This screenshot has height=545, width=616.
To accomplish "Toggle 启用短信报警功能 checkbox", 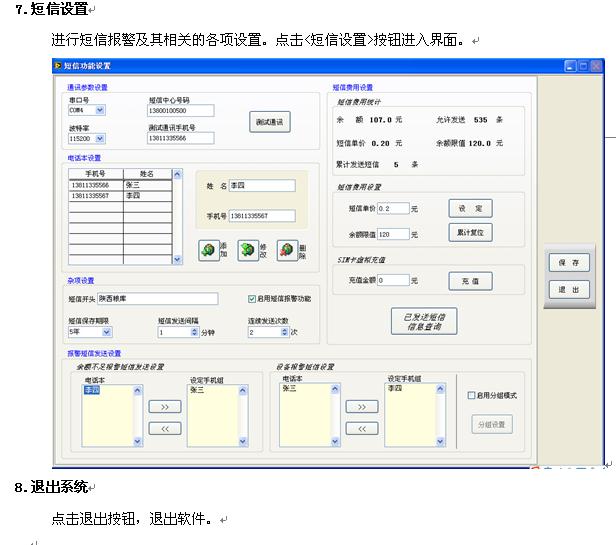I will tap(251, 299).
